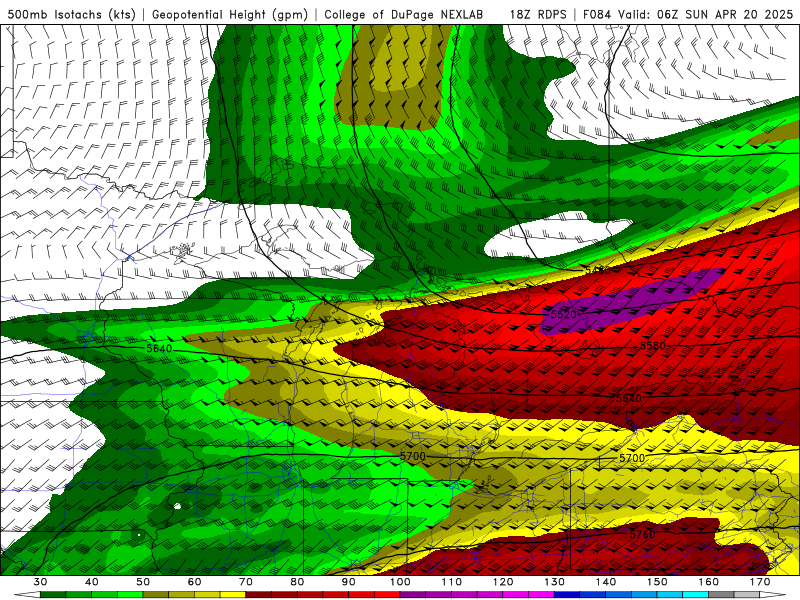Click the 110 value on the colorbar scale
Image resolution: width=800 pixels, height=600 pixels.
(x=452, y=582)
